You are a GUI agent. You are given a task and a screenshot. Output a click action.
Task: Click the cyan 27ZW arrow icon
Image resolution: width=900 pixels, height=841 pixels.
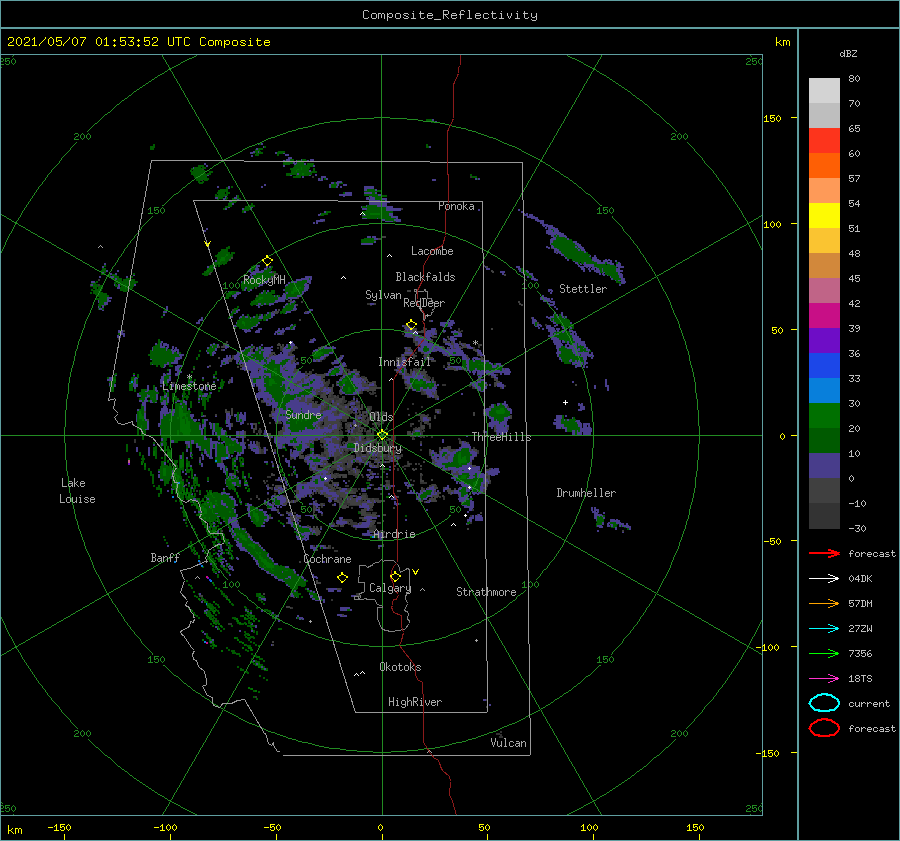(824, 629)
